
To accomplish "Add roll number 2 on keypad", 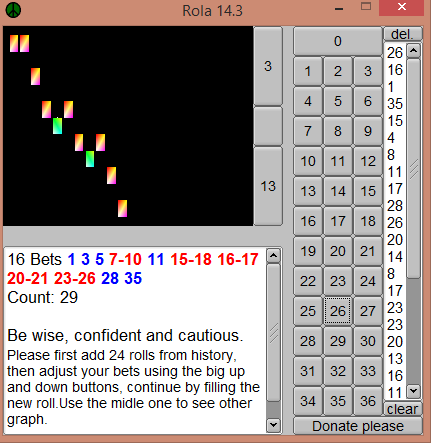I will (x=338, y=71).
